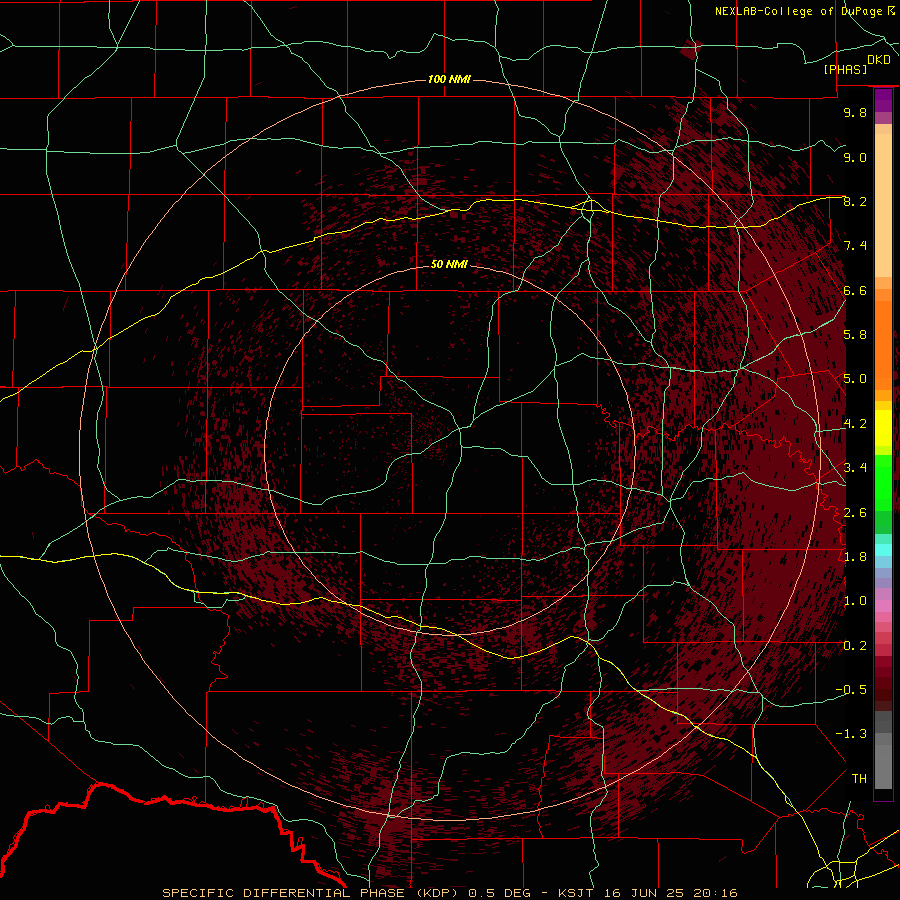Click the 50 NMI range ring label
900x900 pixels.
click(x=449, y=264)
